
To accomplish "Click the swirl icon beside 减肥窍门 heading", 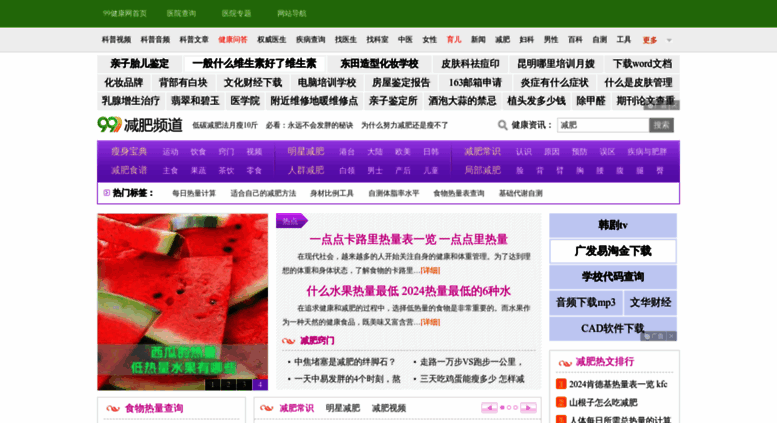I will [x=288, y=341].
